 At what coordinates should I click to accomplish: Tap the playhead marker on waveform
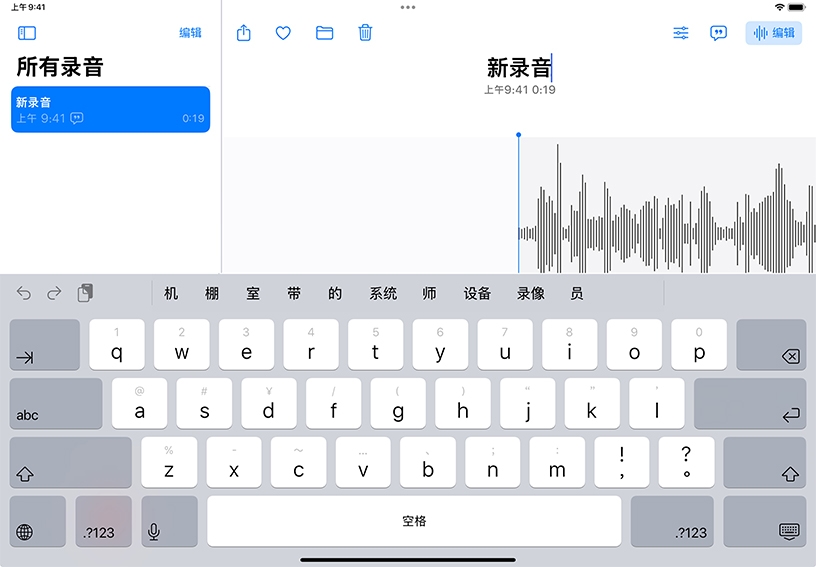click(518, 135)
